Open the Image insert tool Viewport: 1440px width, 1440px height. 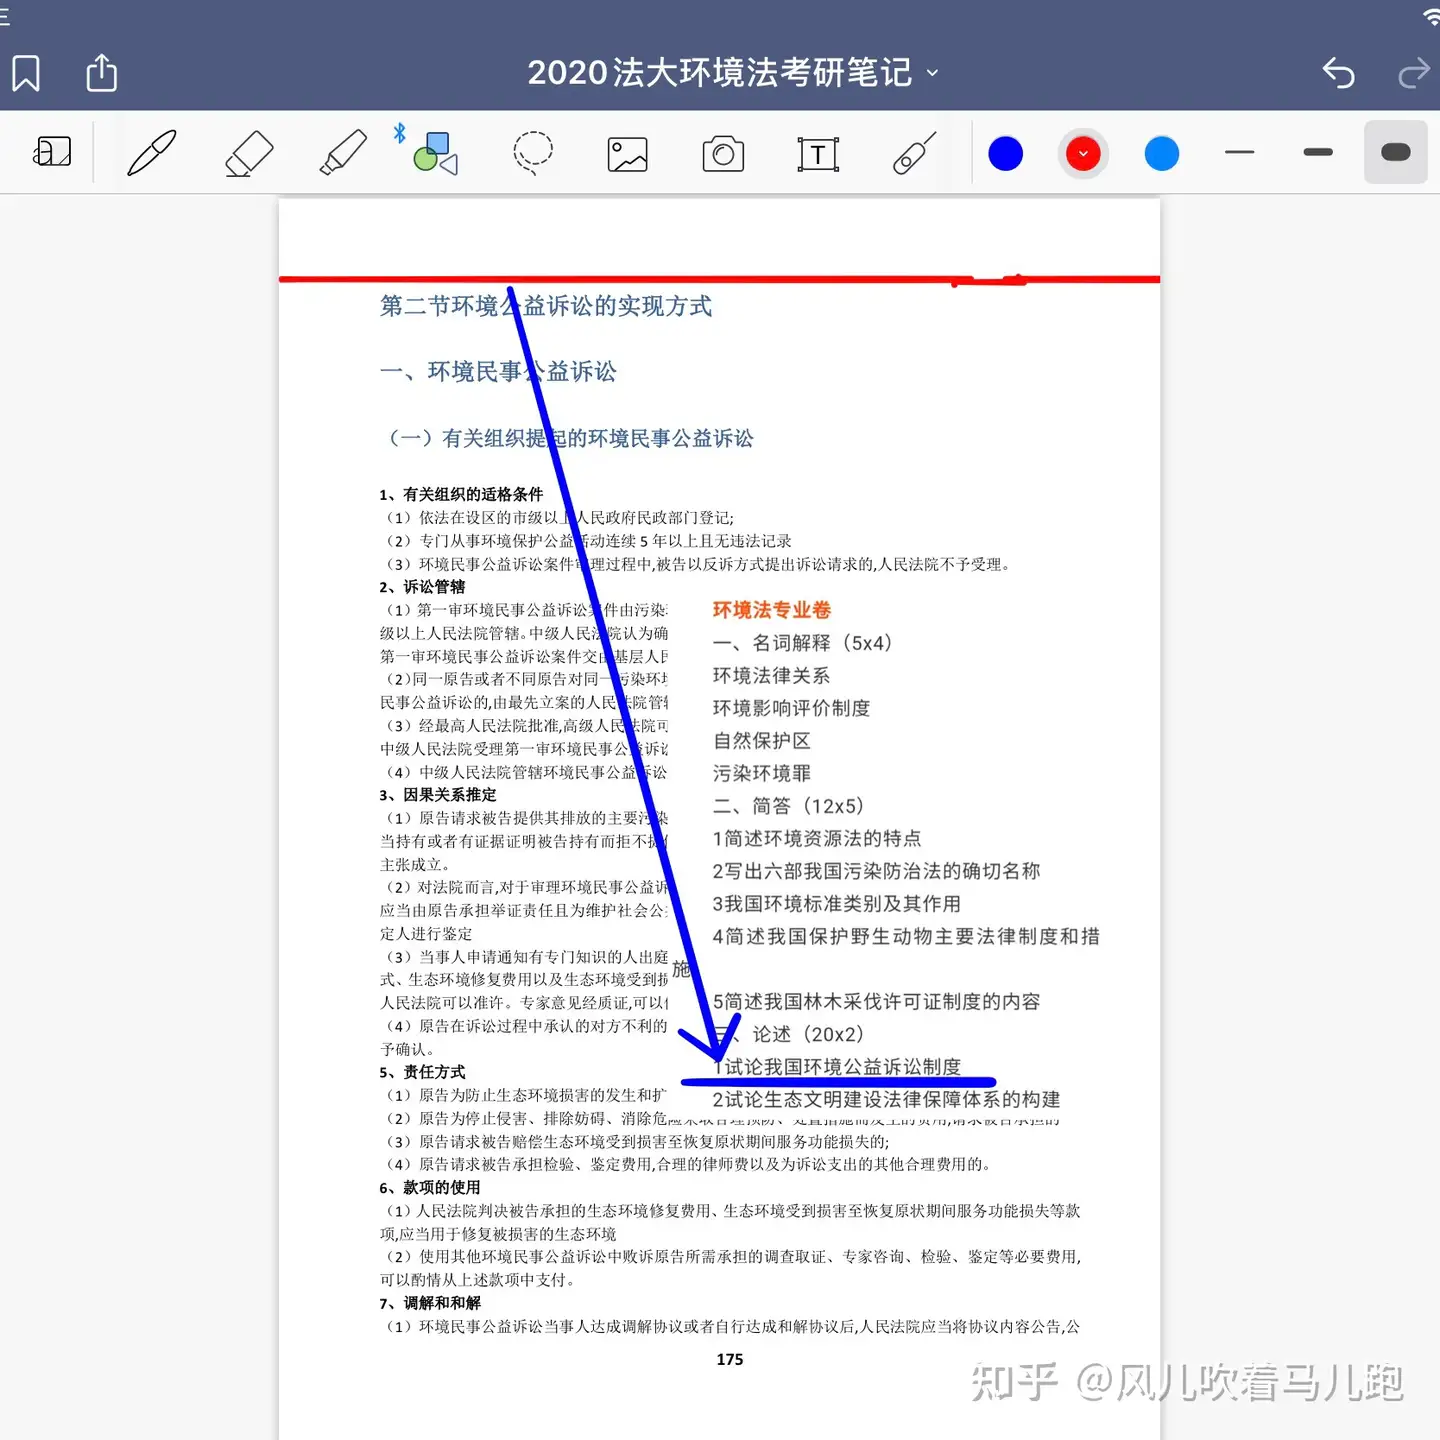pyautogui.click(x=628, y=154)
